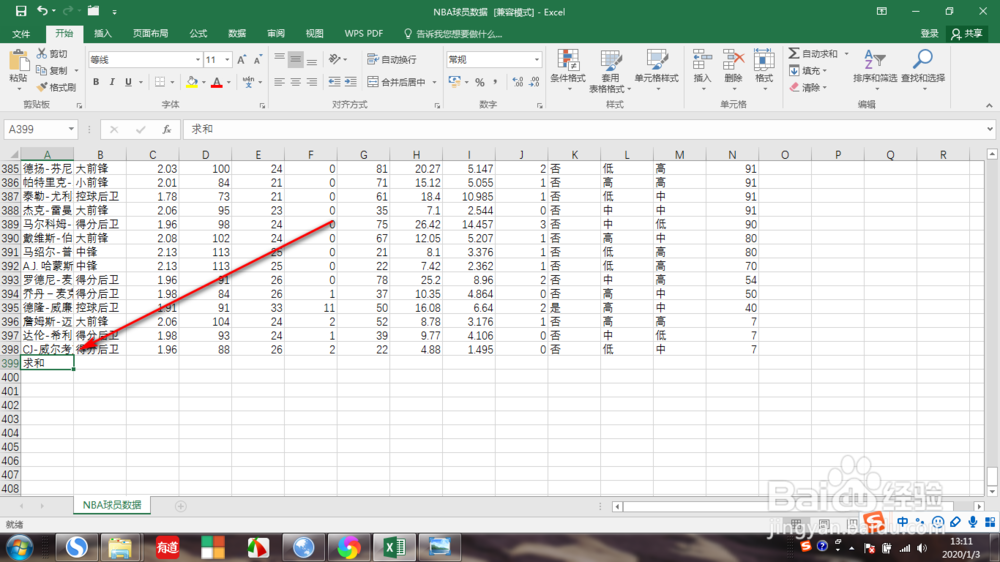
Task: Decrease indent in alignment group
Action: tap(334, 82)
